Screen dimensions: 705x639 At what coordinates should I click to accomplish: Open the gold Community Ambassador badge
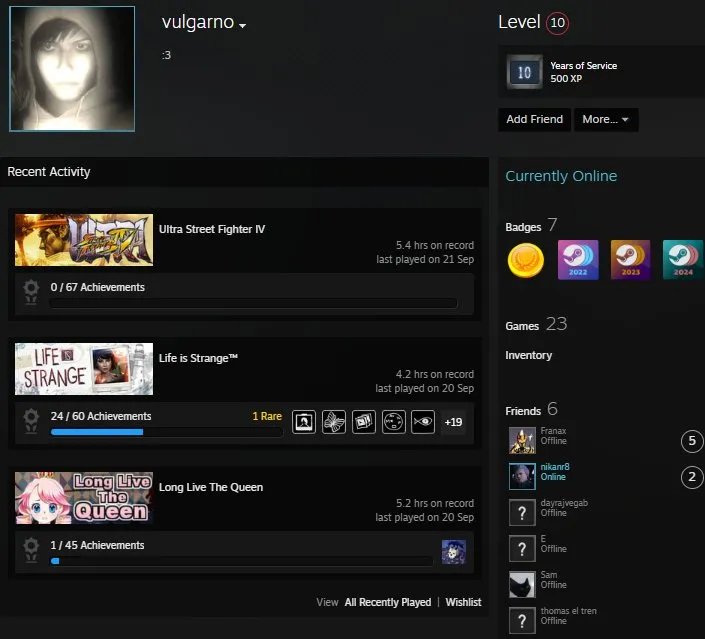point(526,260)
